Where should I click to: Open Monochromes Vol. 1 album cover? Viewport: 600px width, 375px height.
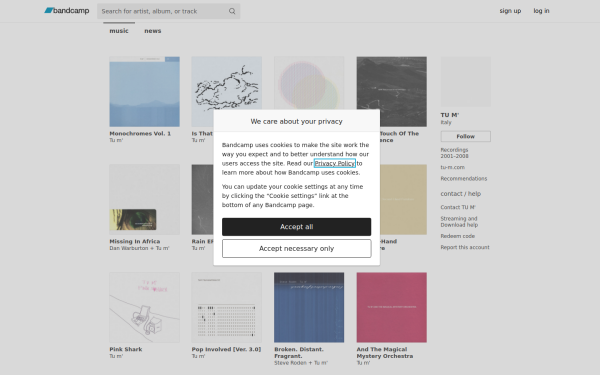pyautogui.click(x=144, y=91)
